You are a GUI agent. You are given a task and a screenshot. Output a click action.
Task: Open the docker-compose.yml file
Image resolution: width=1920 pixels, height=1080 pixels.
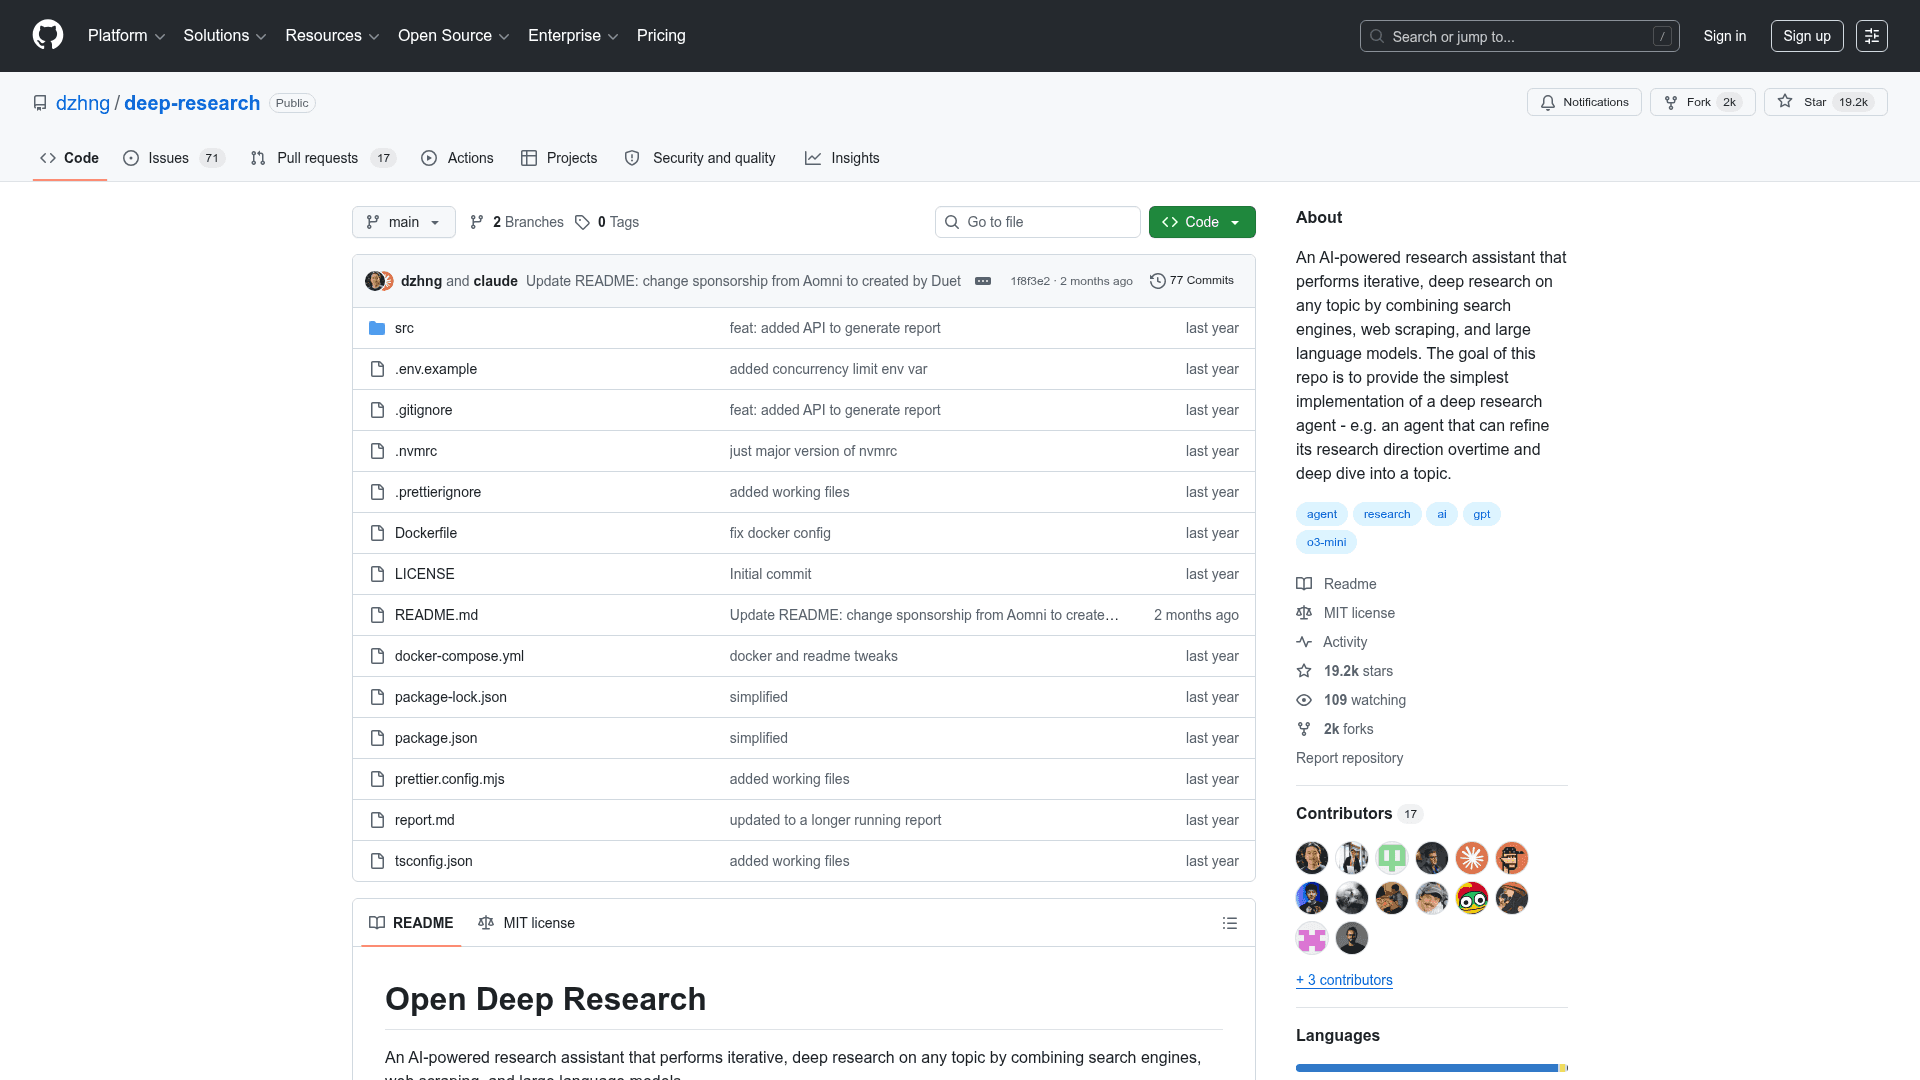pos(459,656)
